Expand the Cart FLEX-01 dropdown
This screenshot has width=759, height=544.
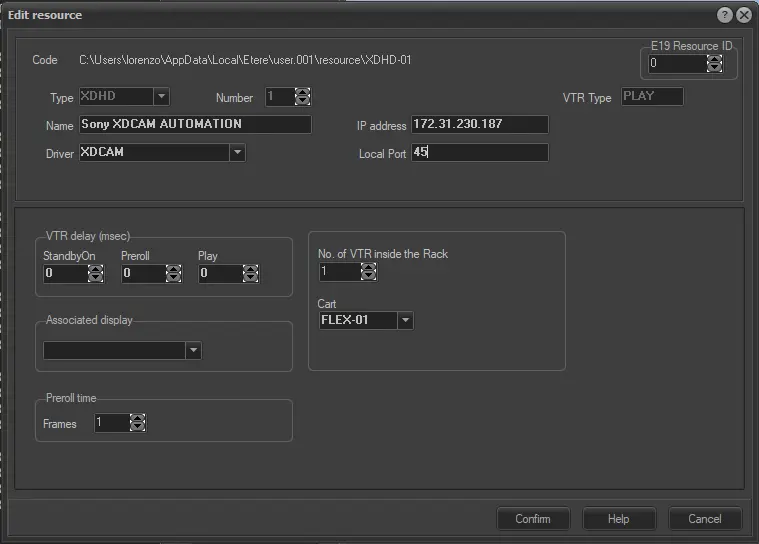tap(405, 321)
